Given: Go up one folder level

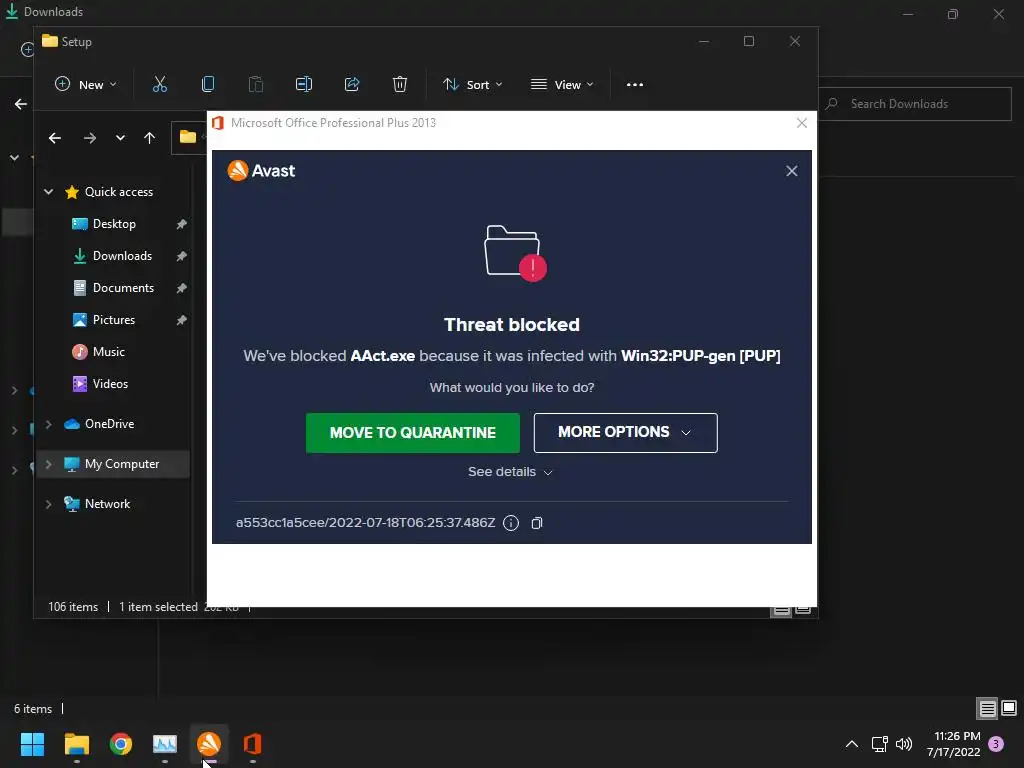Looking at the screenshot, I should [150, 138].
